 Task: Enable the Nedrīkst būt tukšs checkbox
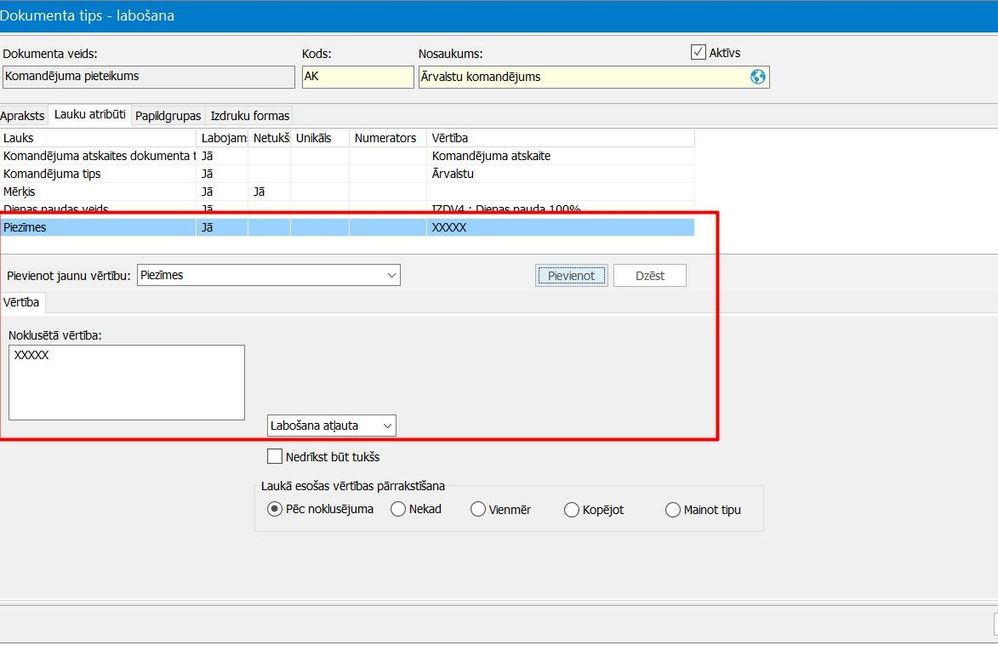pos(275,456)
